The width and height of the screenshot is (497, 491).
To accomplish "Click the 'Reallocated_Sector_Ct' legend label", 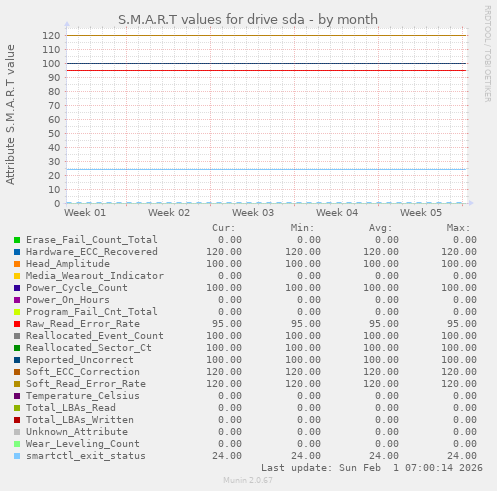I will point(89,348).
